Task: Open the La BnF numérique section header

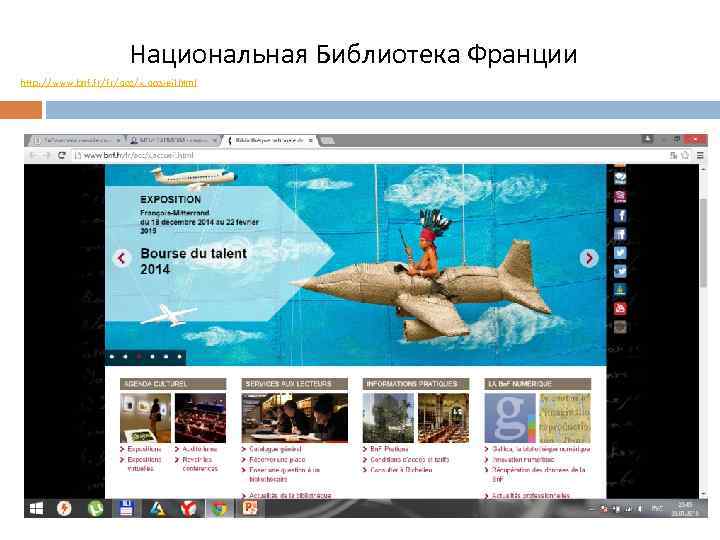Action: [538, 383]
